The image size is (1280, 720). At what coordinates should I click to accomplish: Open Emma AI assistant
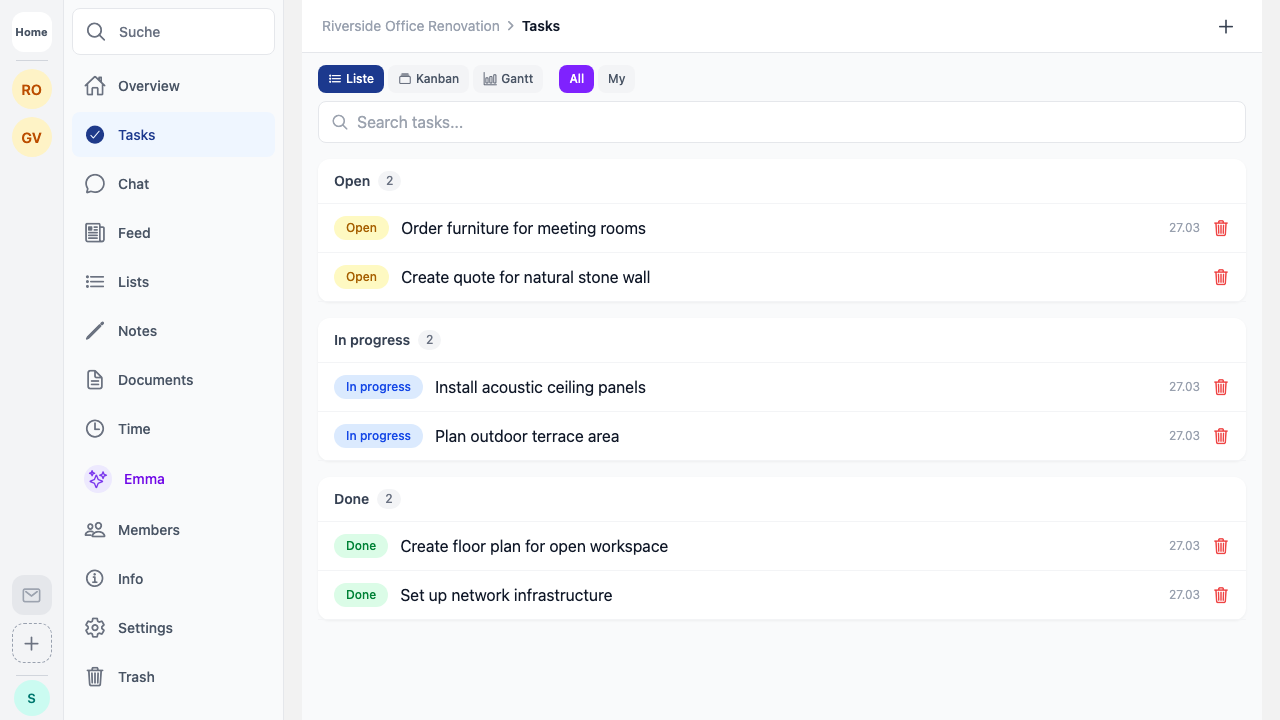point(143,479)
